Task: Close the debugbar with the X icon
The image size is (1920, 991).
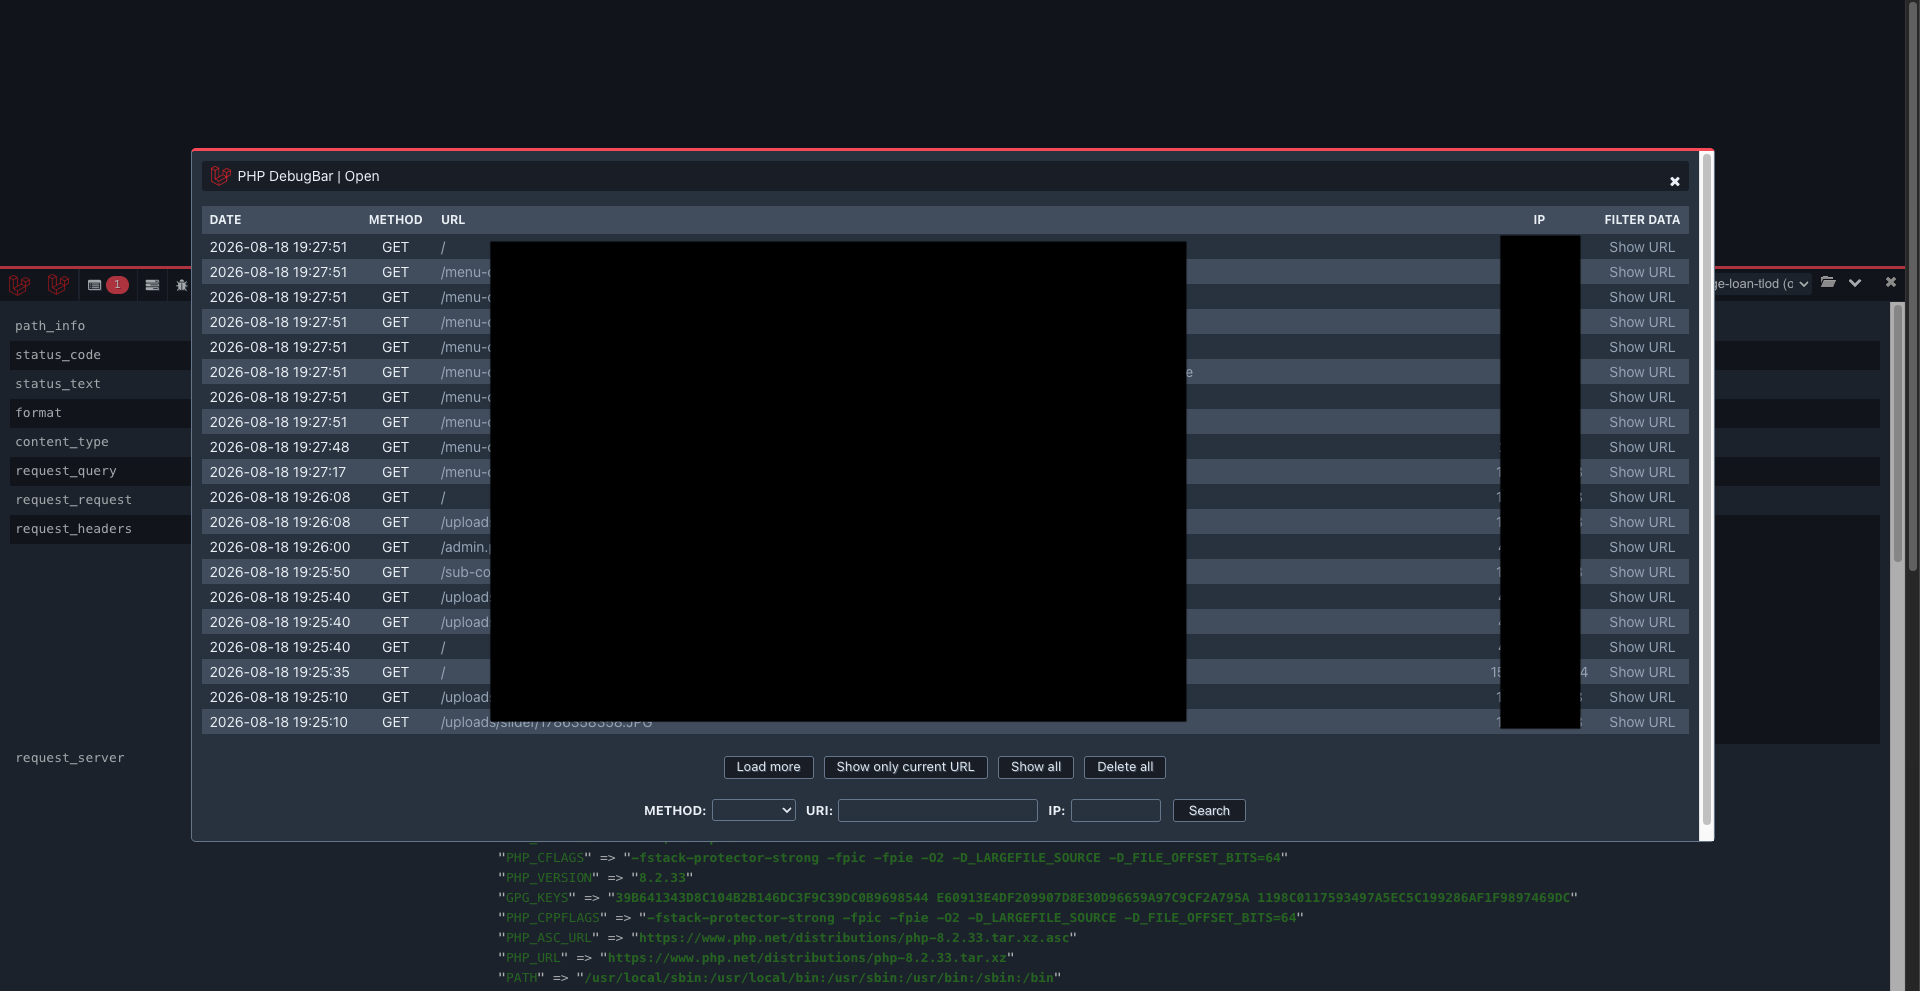Action: pyautogui.click(x=1890, y=283)
